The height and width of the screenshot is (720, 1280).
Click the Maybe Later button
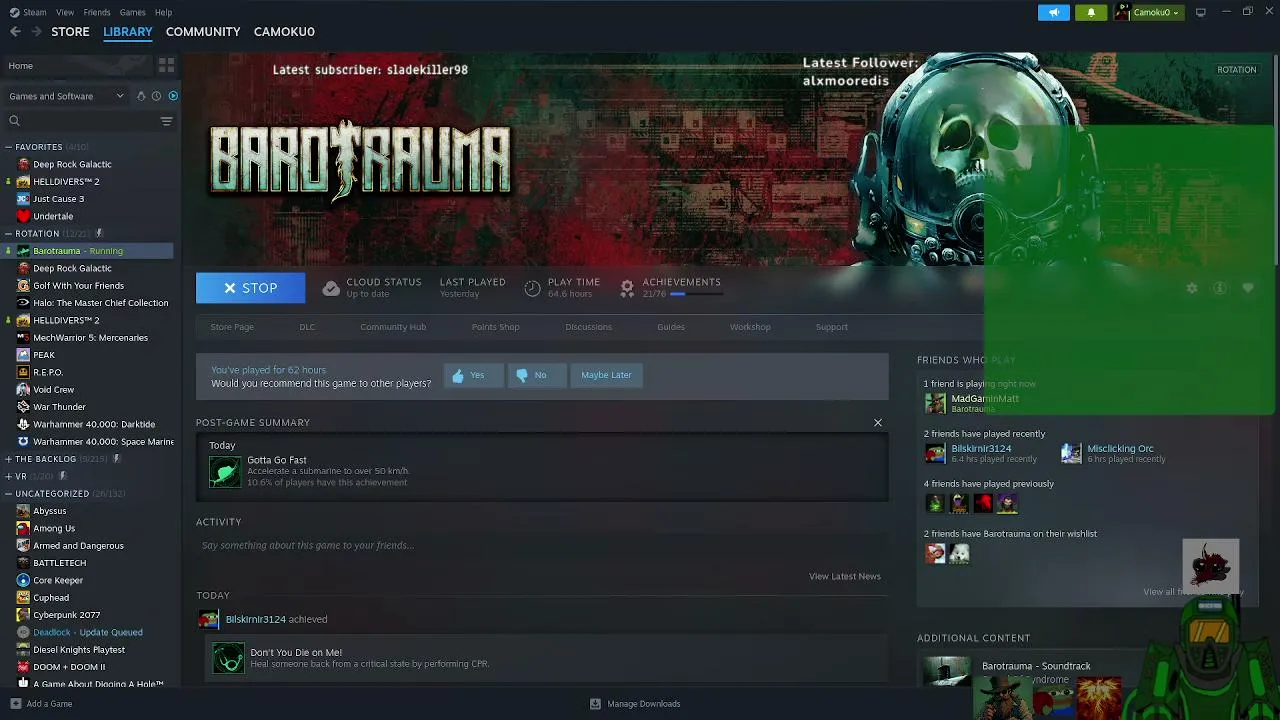pos(606,375)
